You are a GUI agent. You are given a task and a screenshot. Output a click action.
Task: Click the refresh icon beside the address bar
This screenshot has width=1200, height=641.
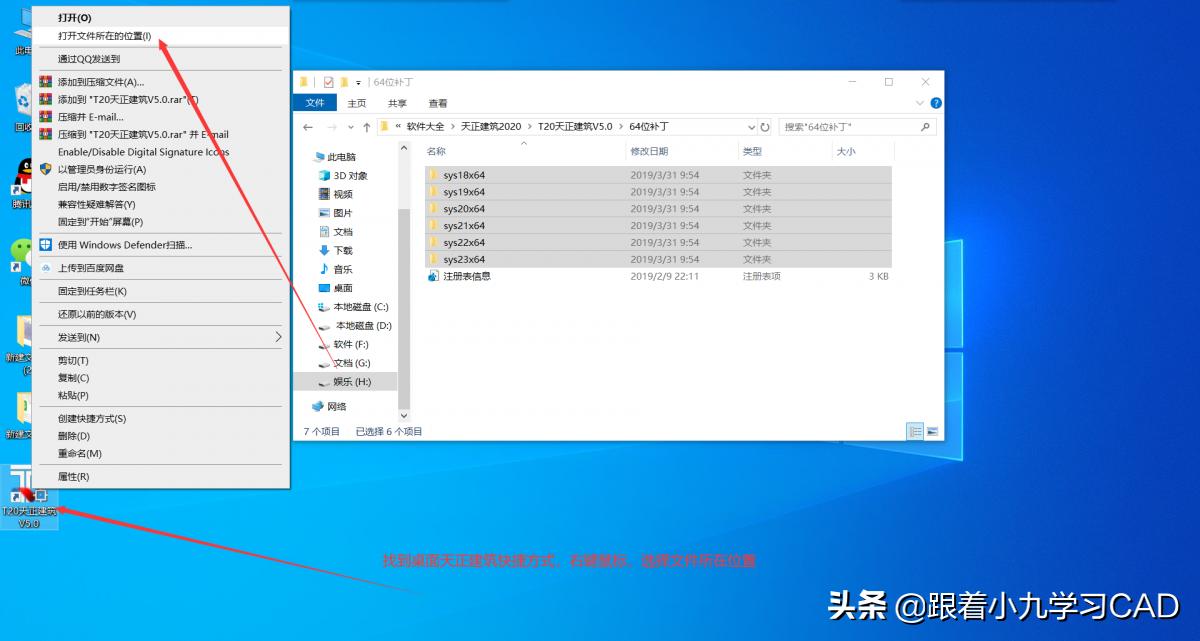[x=765, y=126]
